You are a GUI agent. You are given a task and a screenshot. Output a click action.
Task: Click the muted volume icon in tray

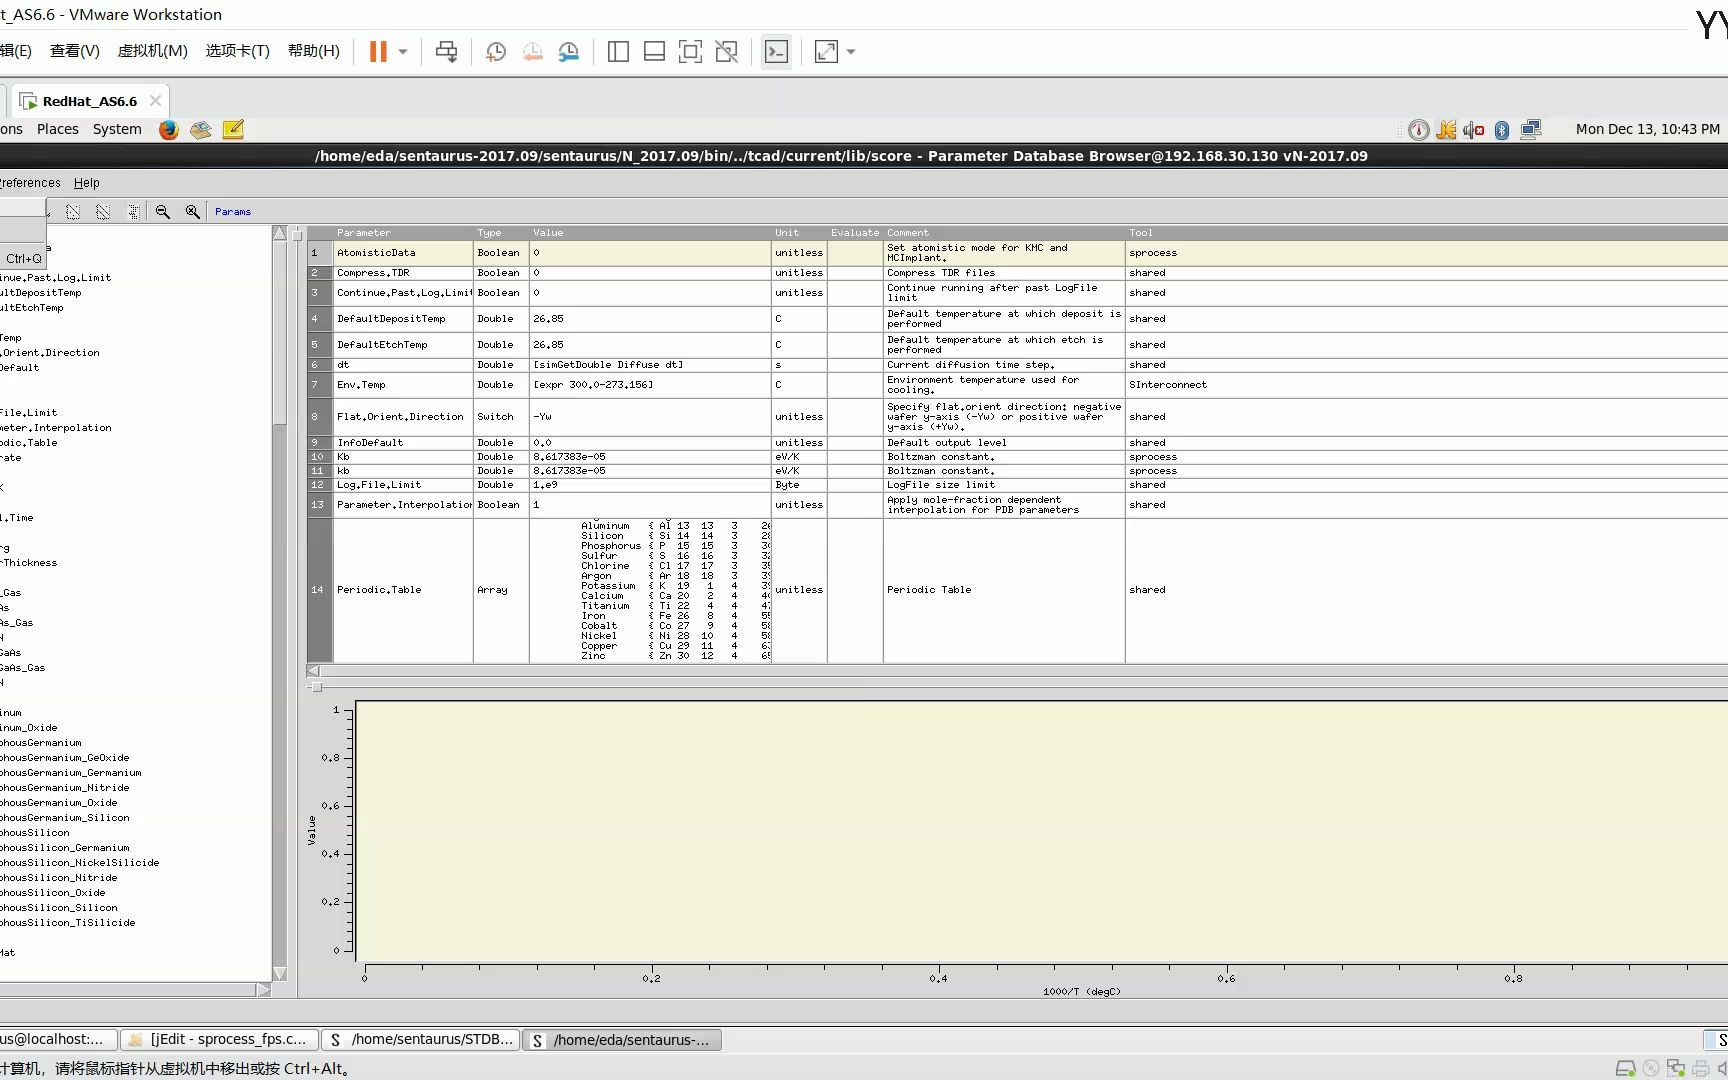tap(1474, 130)
